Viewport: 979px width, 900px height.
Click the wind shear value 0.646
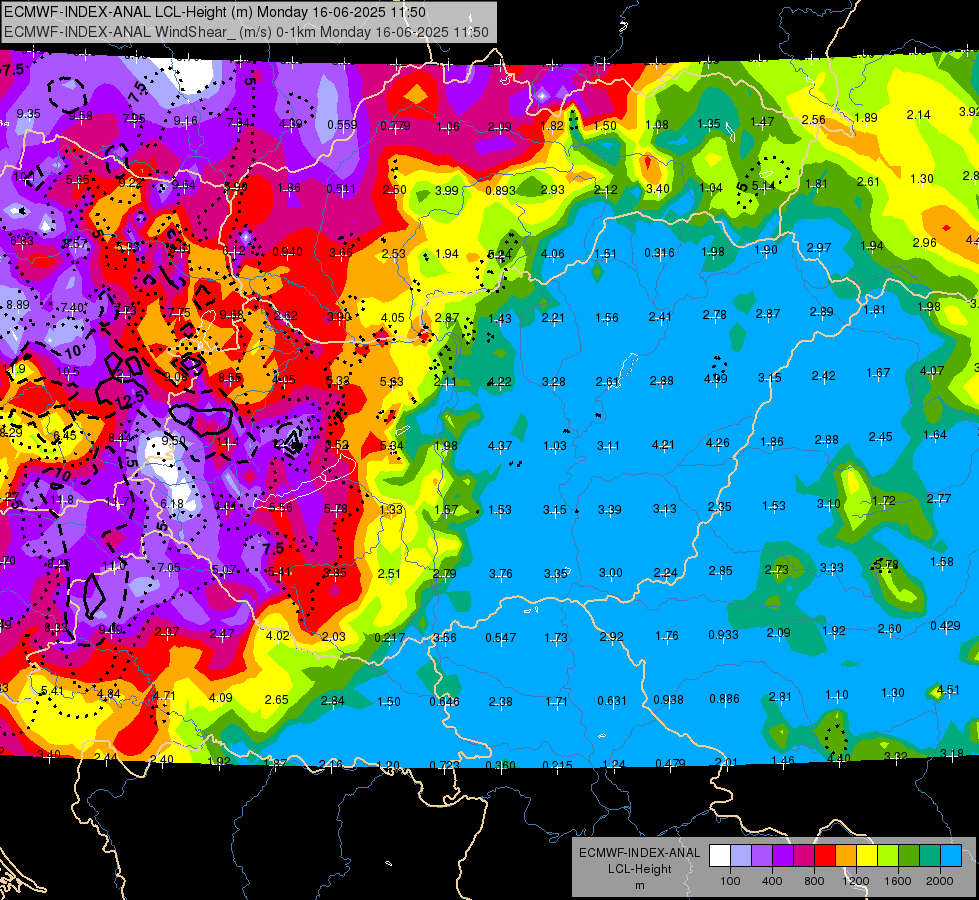click(445, 702)
